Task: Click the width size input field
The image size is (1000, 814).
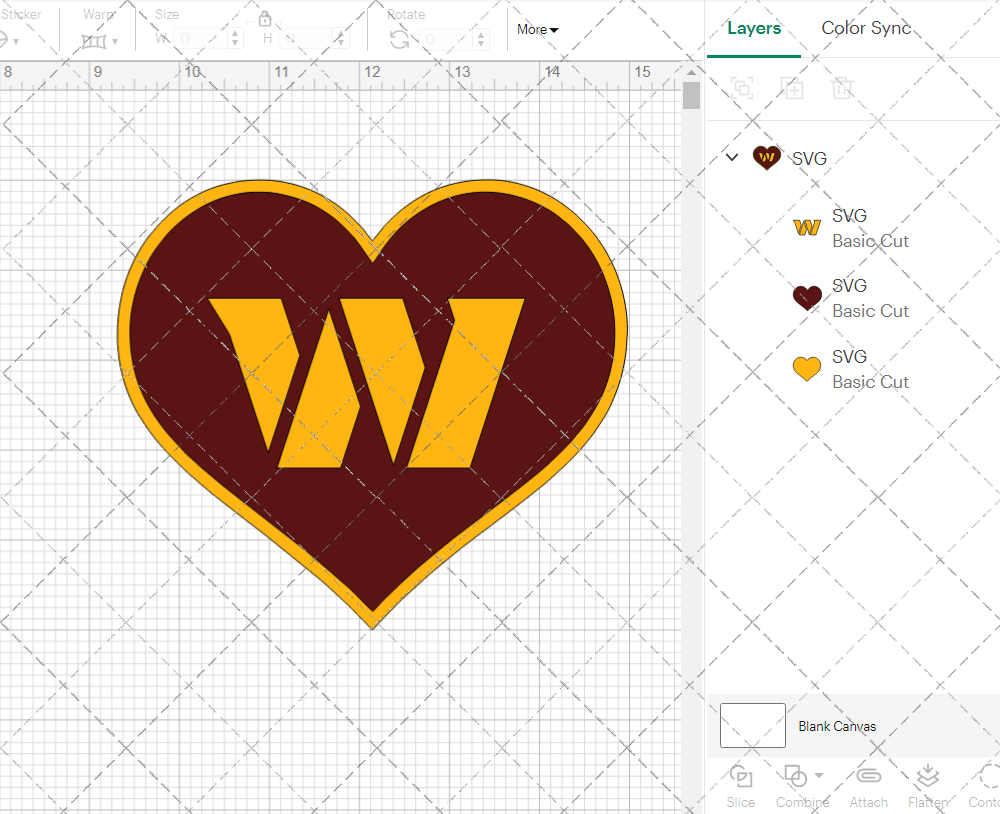Action: point(201,39)
